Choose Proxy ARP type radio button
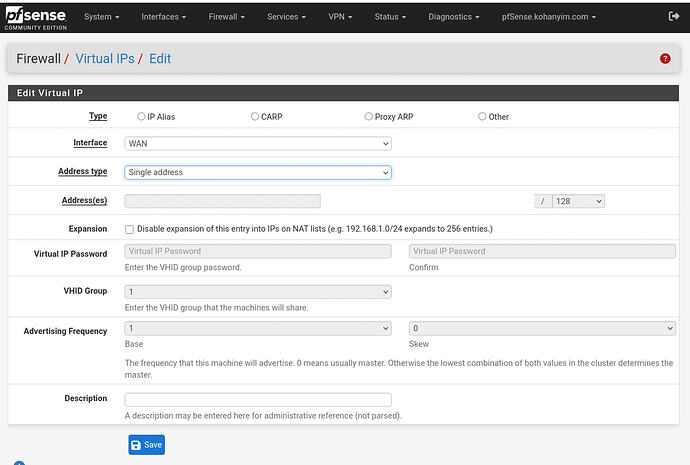This screenshot has width=690, height=465. 368,117
